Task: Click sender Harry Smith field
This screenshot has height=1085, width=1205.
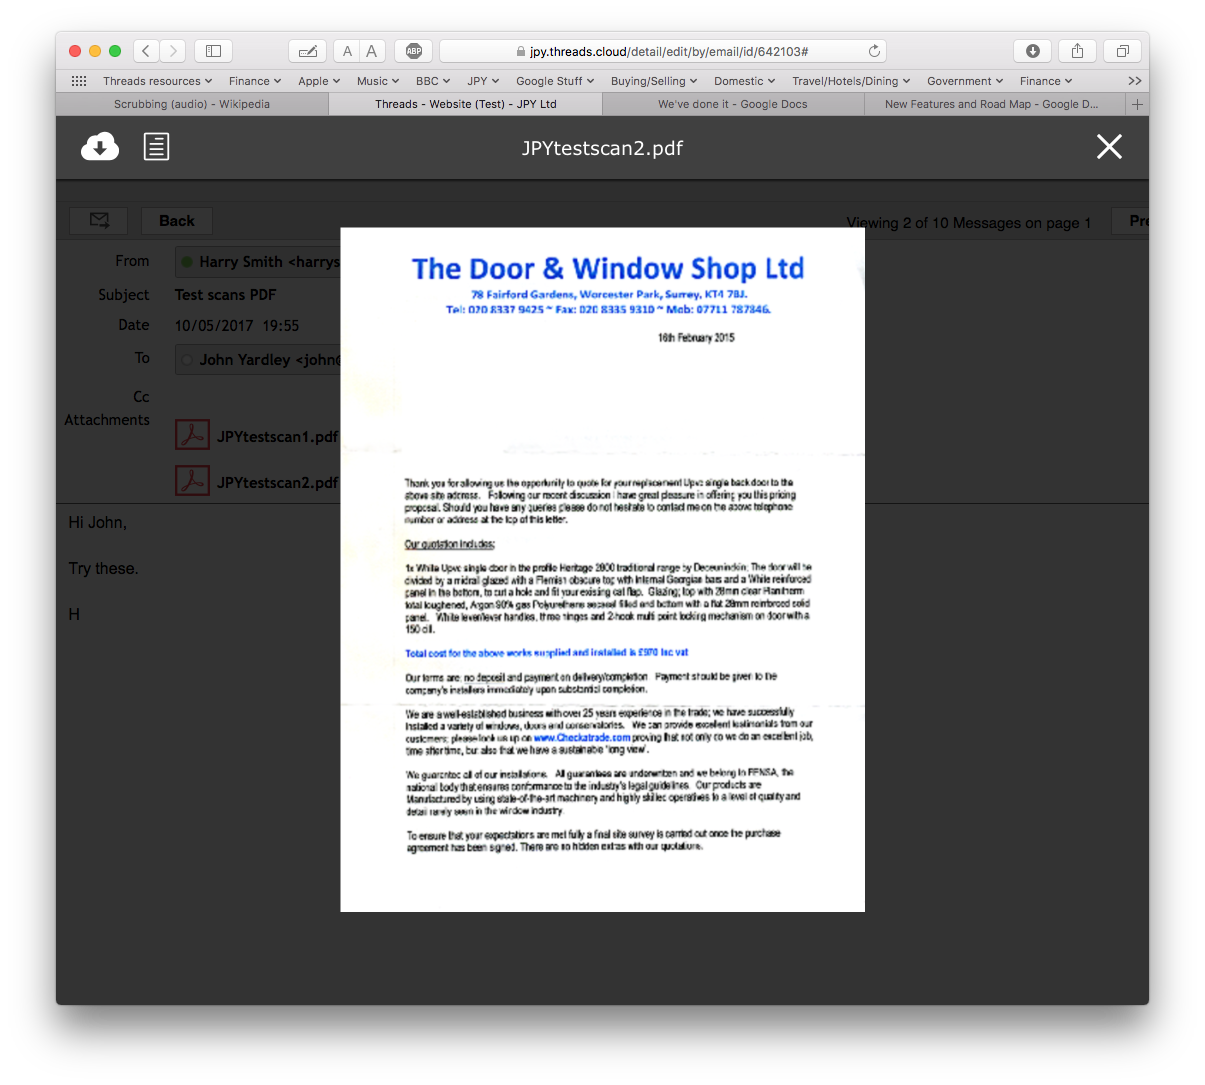Action: [x=258, y=261]
